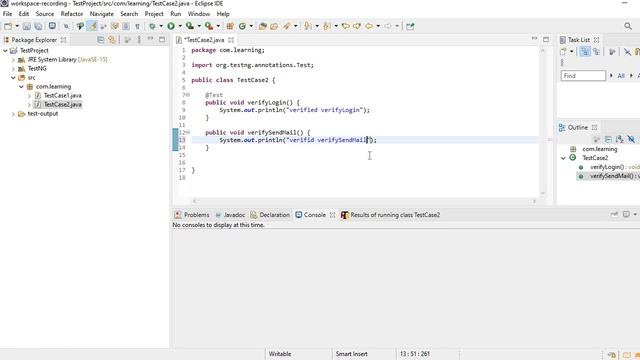Maximize the editor area
This screenshot has width=640, height=360.
[546, 40]
